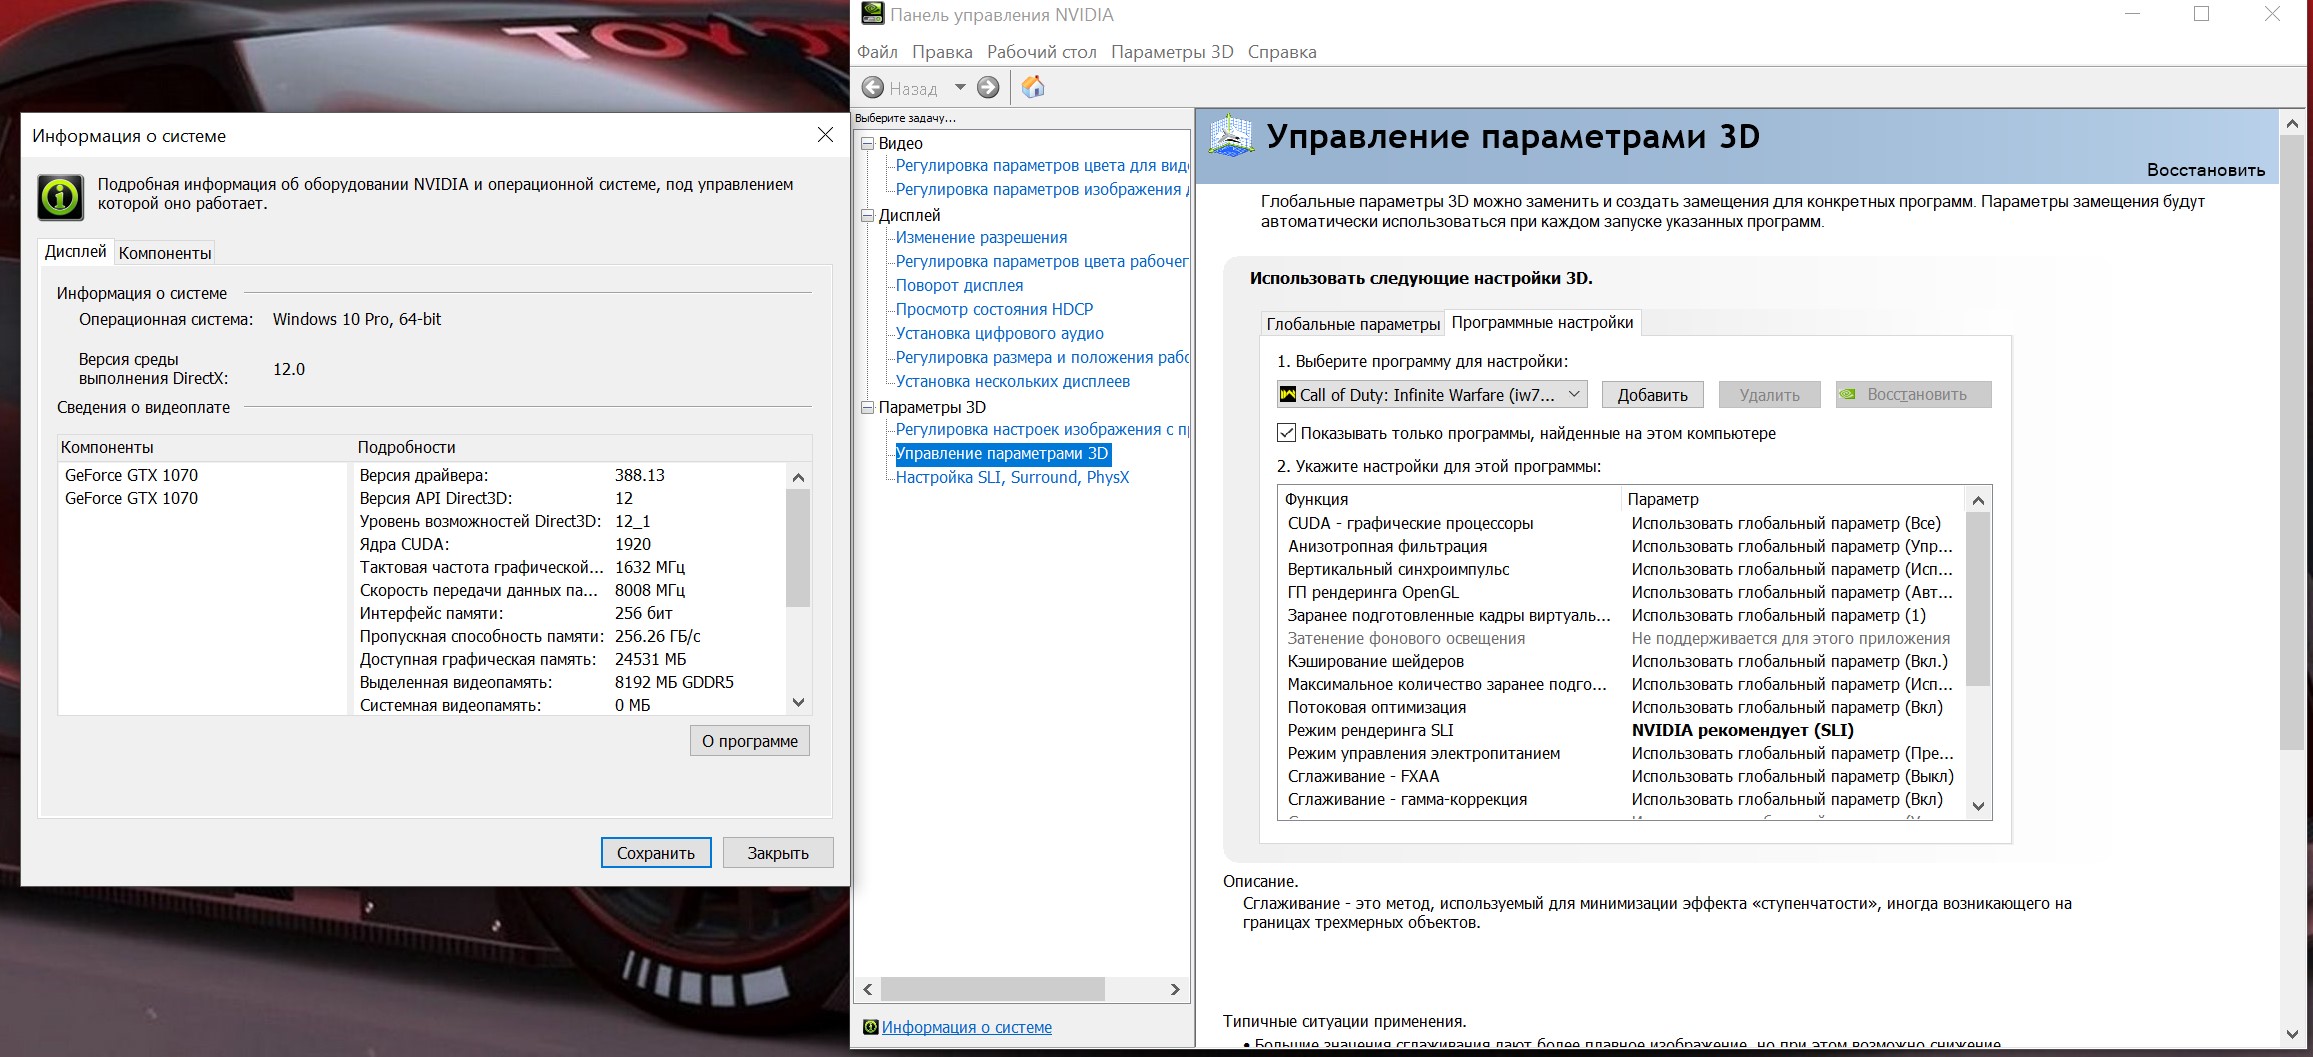
Task: Select Настройка SLI, Surround, PhysX task
Action: 1012,478
